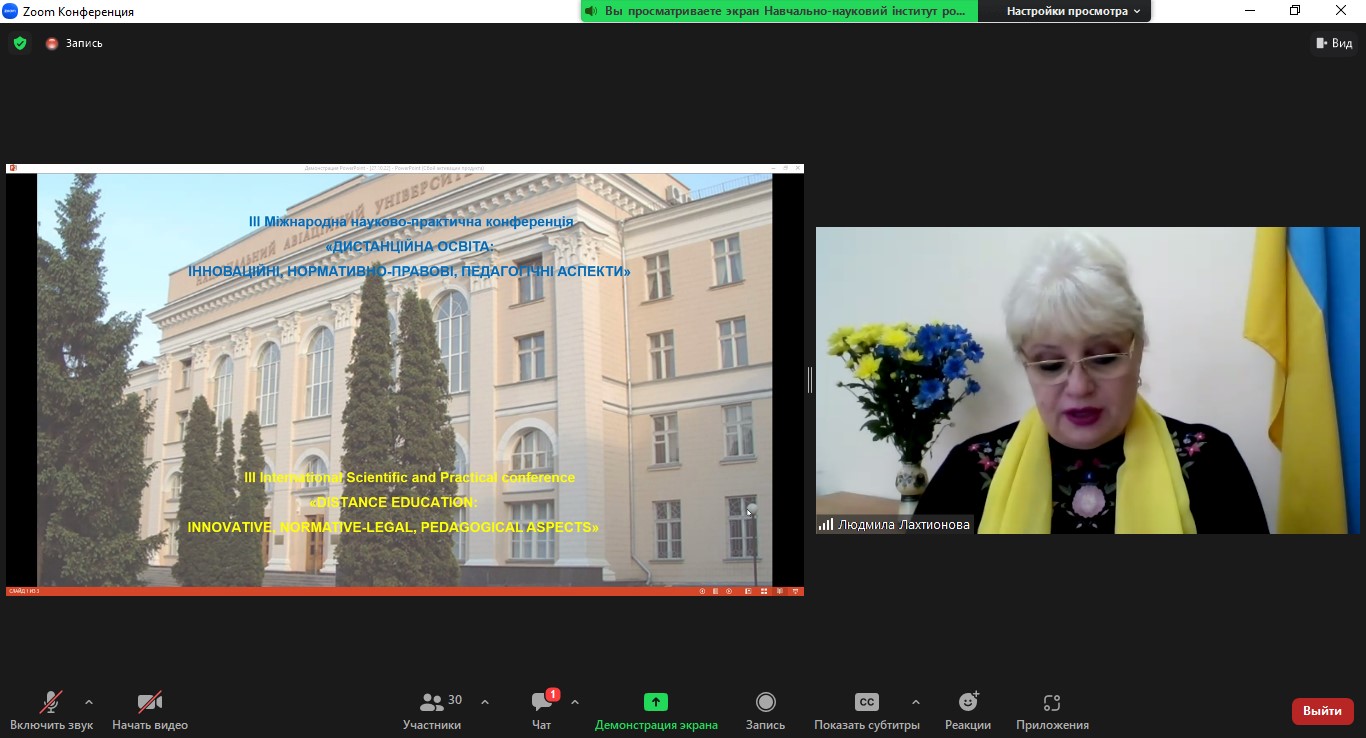Click the green encryption shield icon
This screenshot has height=738, width=1366.
coord(20,43)
